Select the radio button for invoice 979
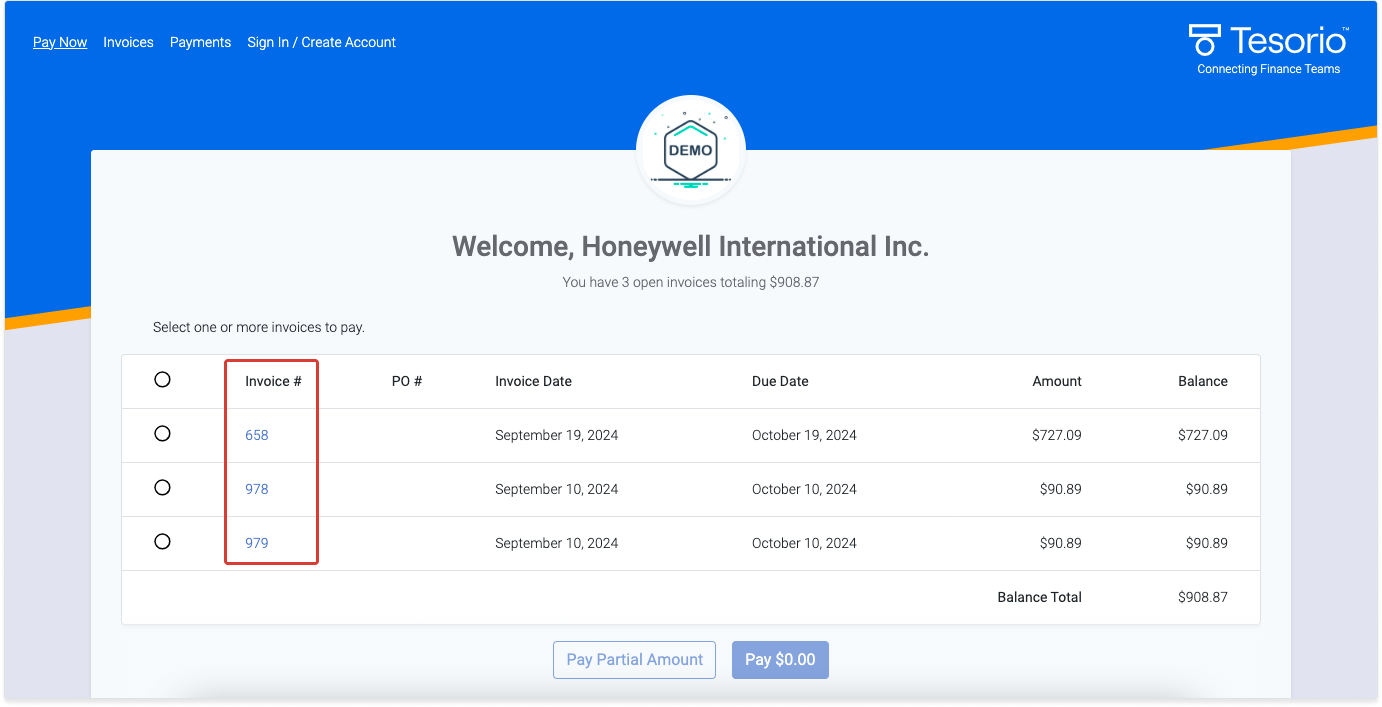Image resolution: width=1382 pixels, height=707 pixels. click(162, 542)
